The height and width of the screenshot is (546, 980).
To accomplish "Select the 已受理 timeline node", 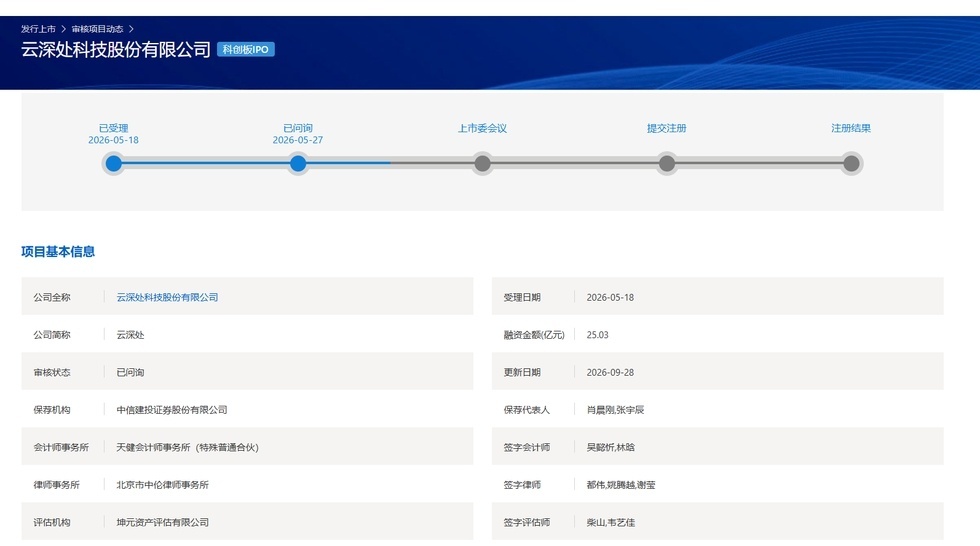I will [113, 164].
